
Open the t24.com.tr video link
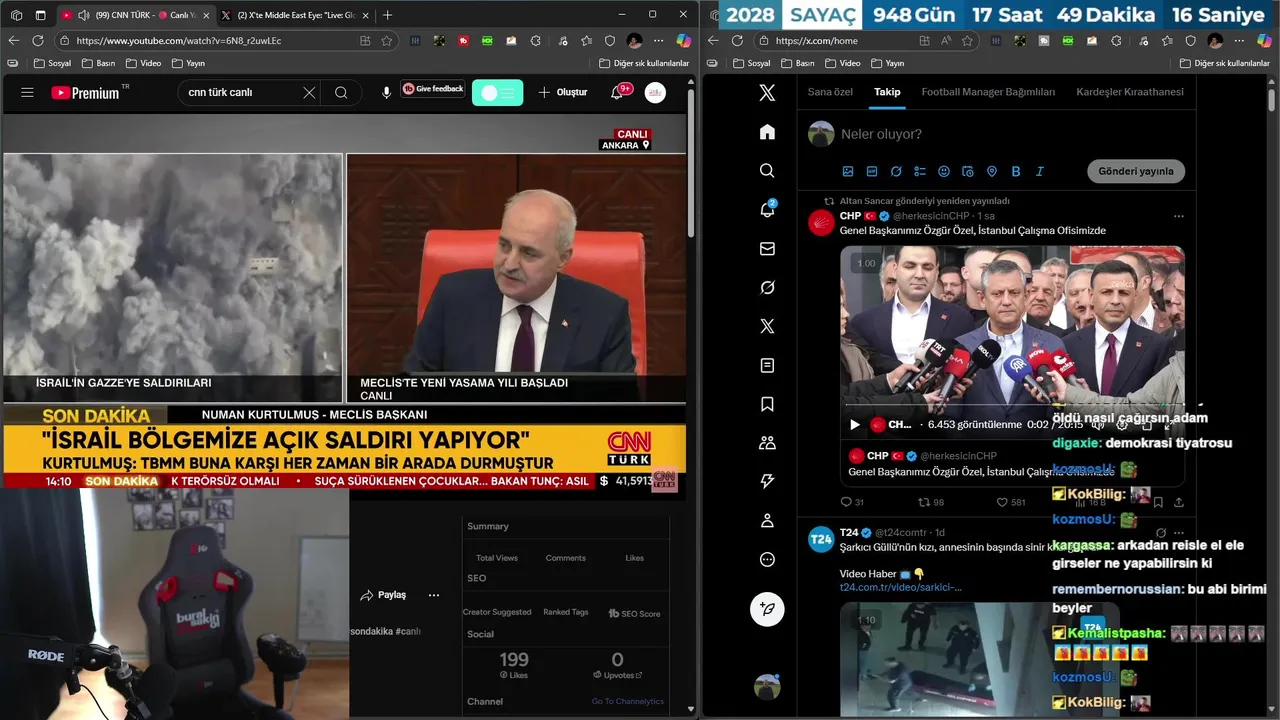(x=900, y=587)
